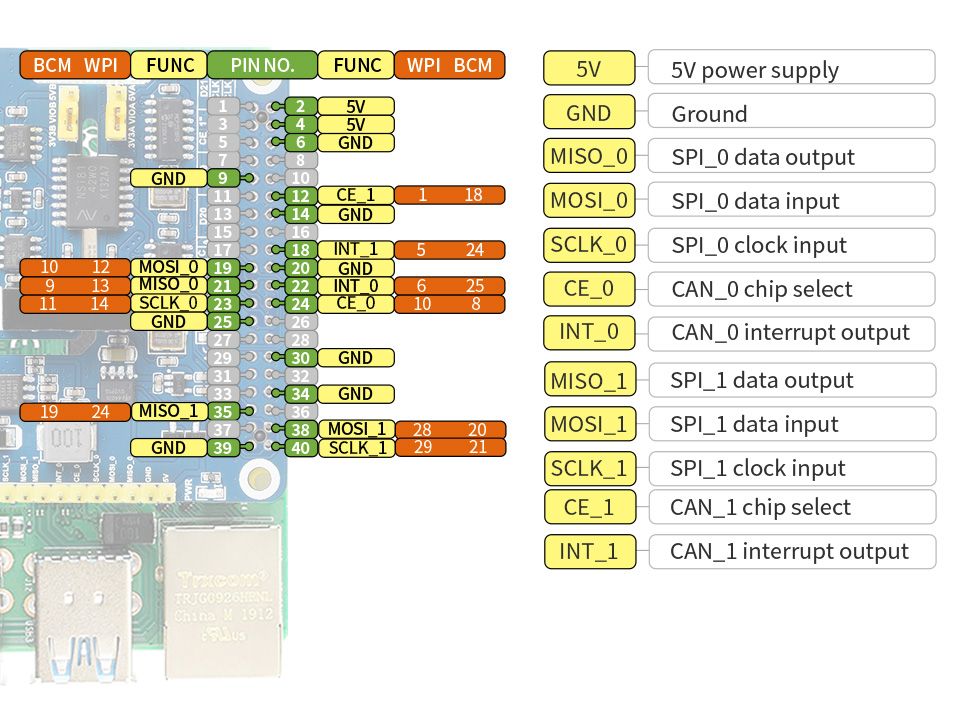
Task: Click the green pin 2 badge
Action: point(300,107)
